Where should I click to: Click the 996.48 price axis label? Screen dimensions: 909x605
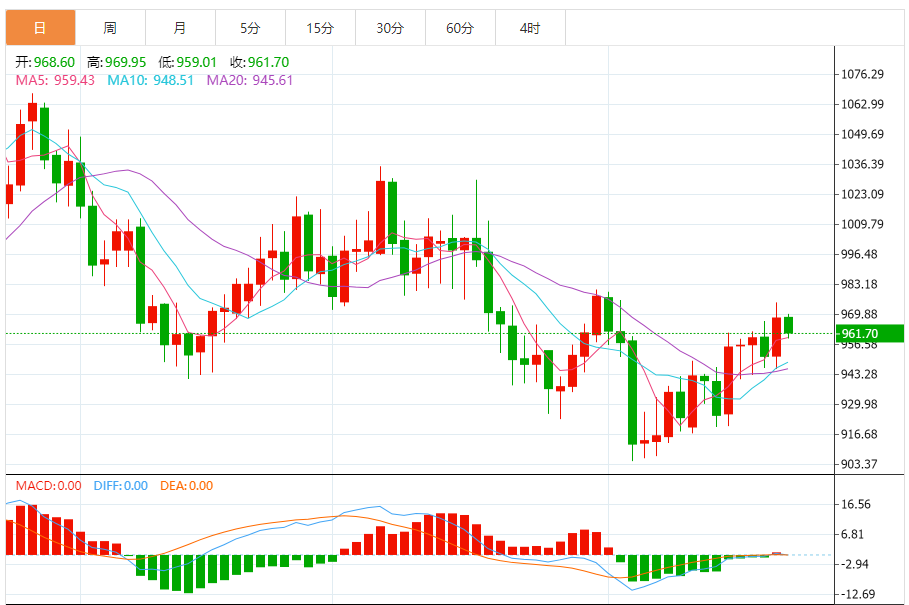tap(859, 254)
